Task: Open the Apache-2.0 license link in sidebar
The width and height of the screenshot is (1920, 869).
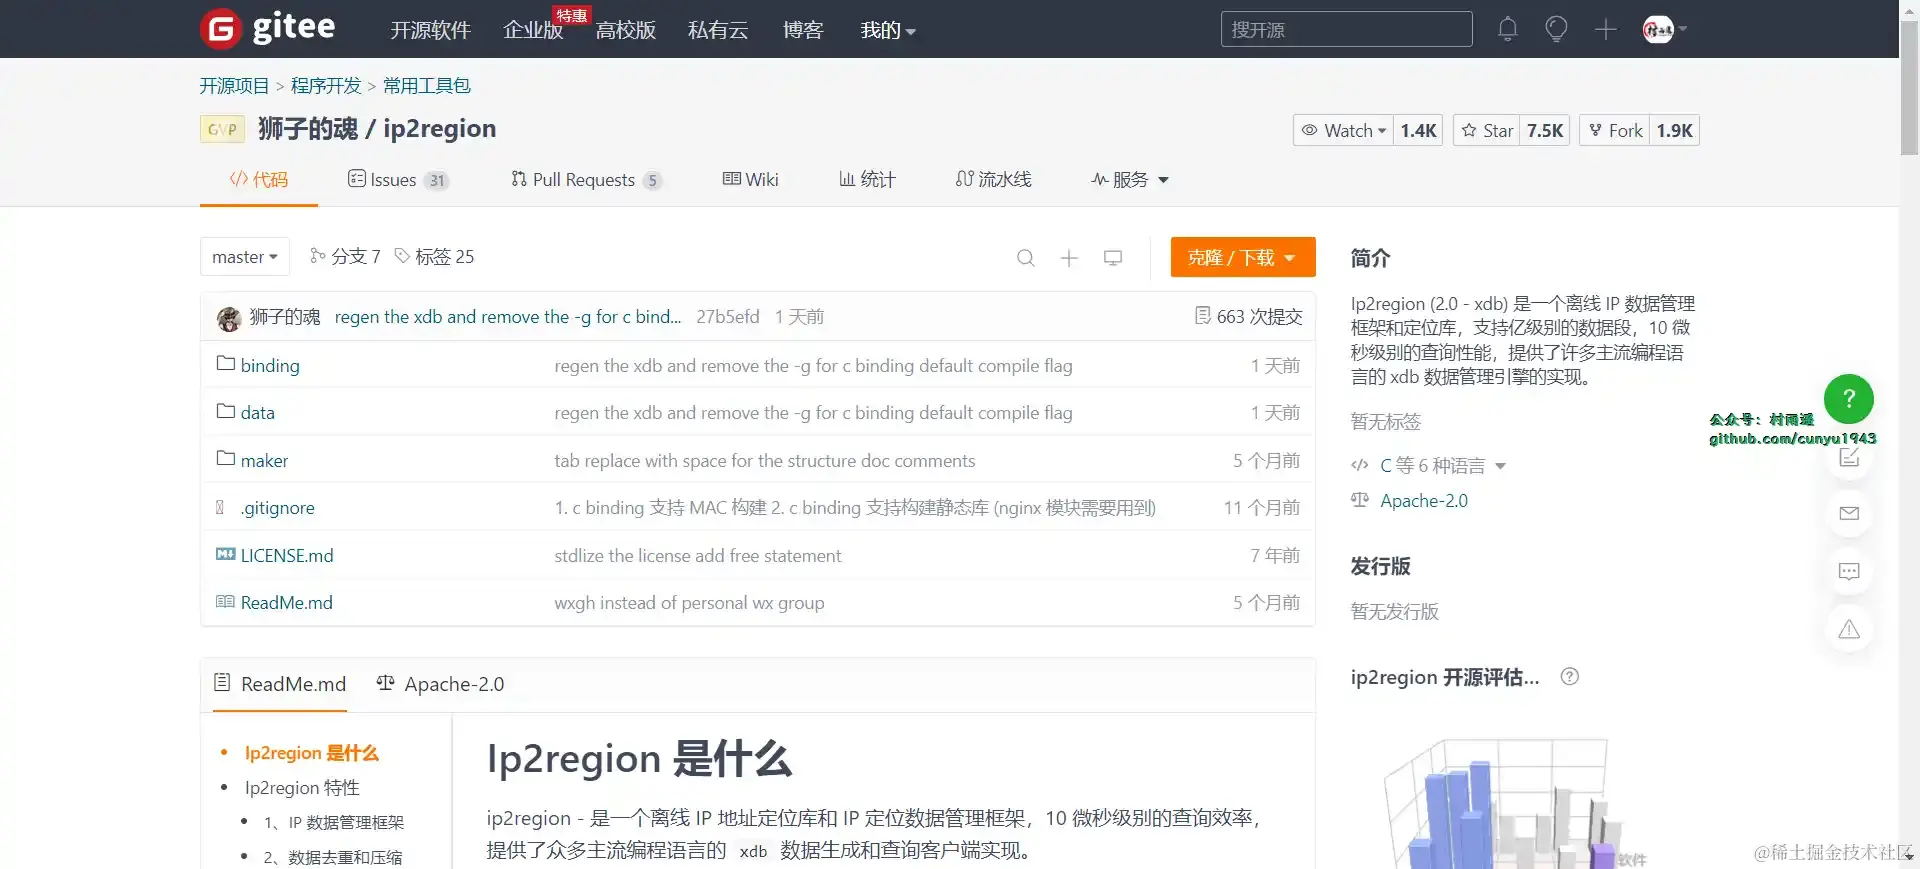Action: (x=1424, y=501)
